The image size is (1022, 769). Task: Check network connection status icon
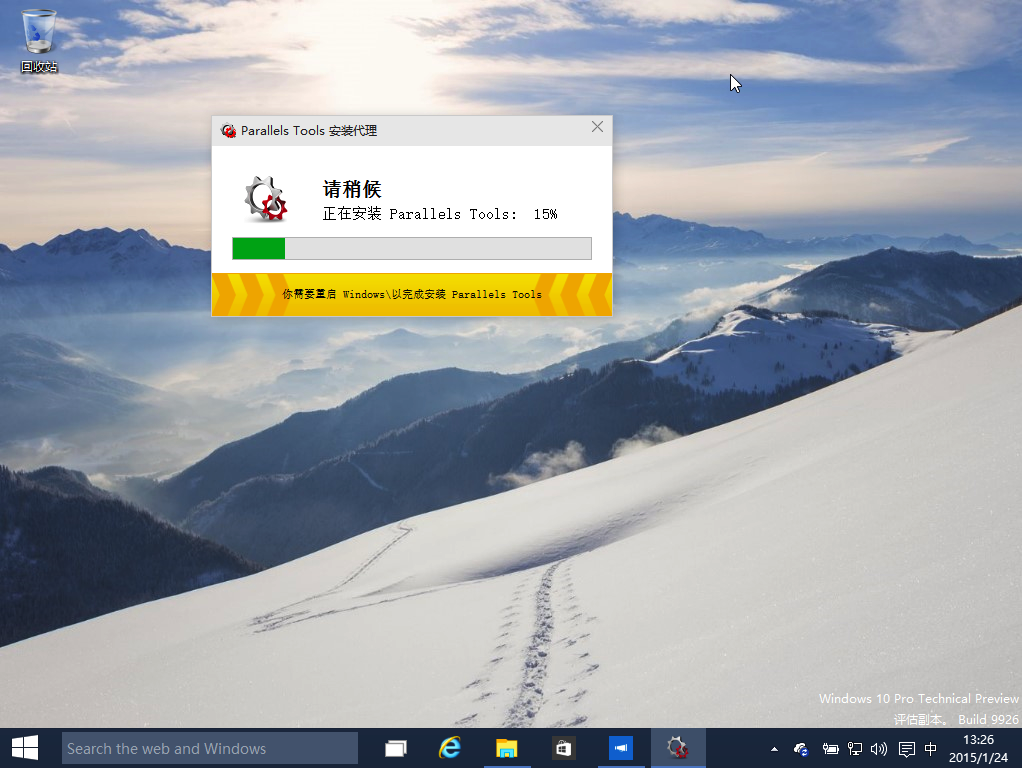(x=854, y=748)
